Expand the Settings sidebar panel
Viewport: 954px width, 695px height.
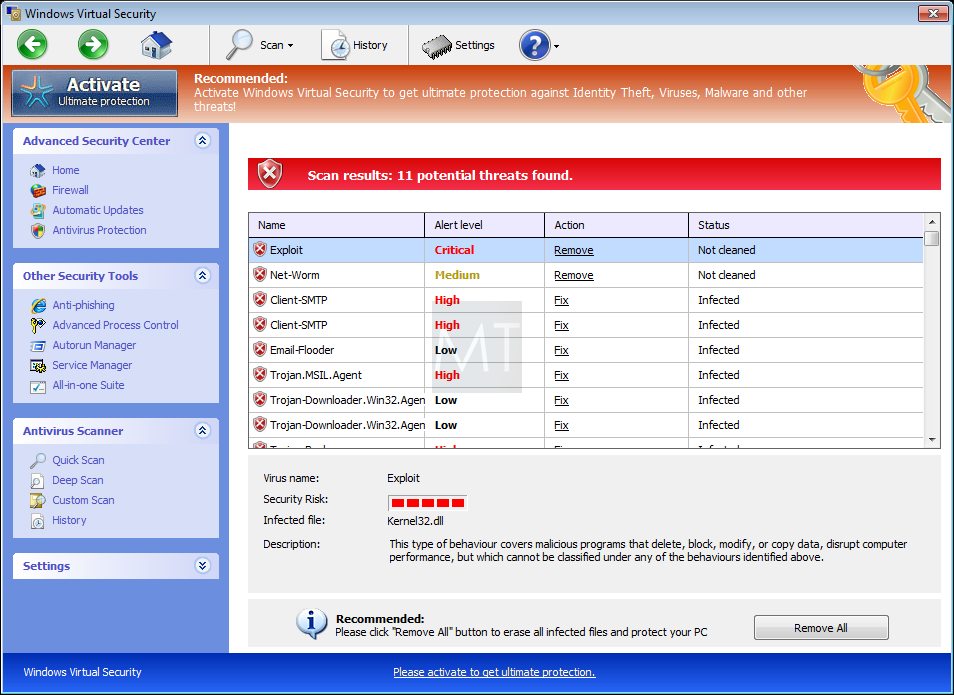tap(203, 566)
